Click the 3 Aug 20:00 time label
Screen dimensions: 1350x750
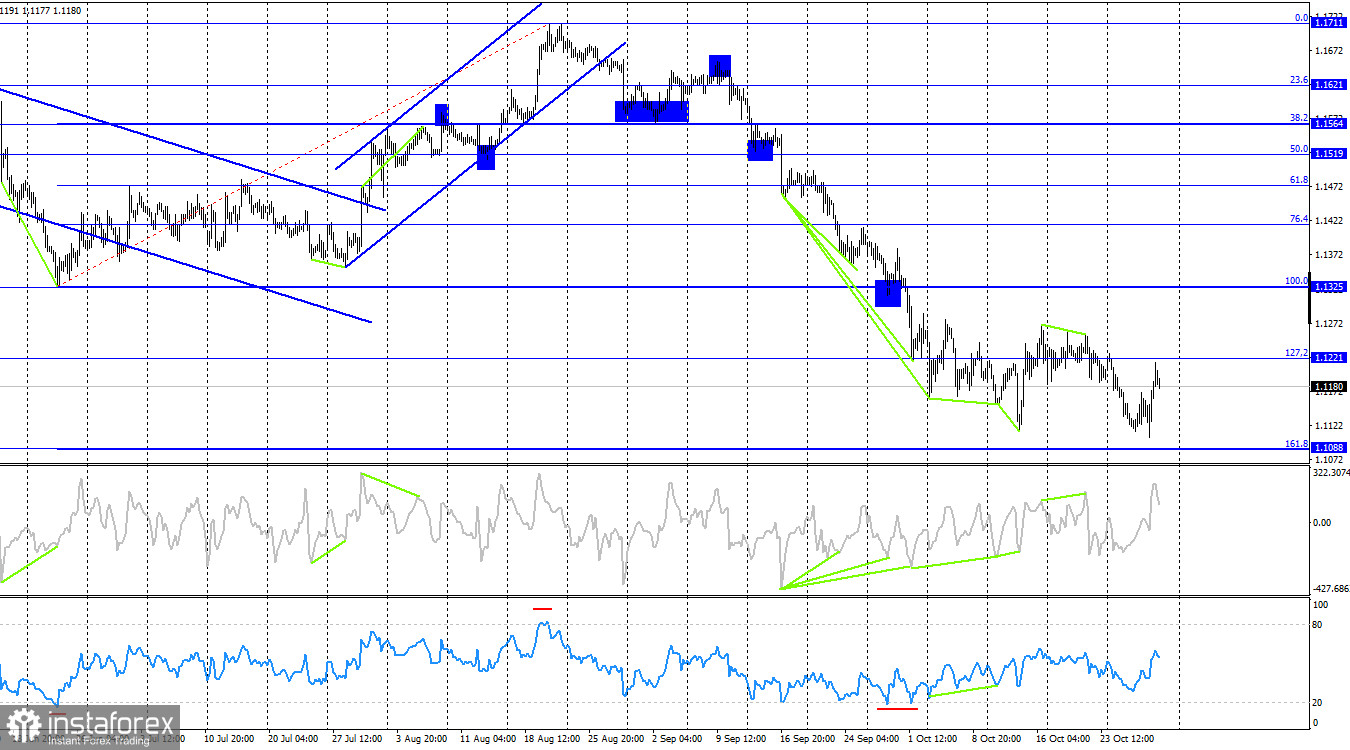(x=423, y=738)
